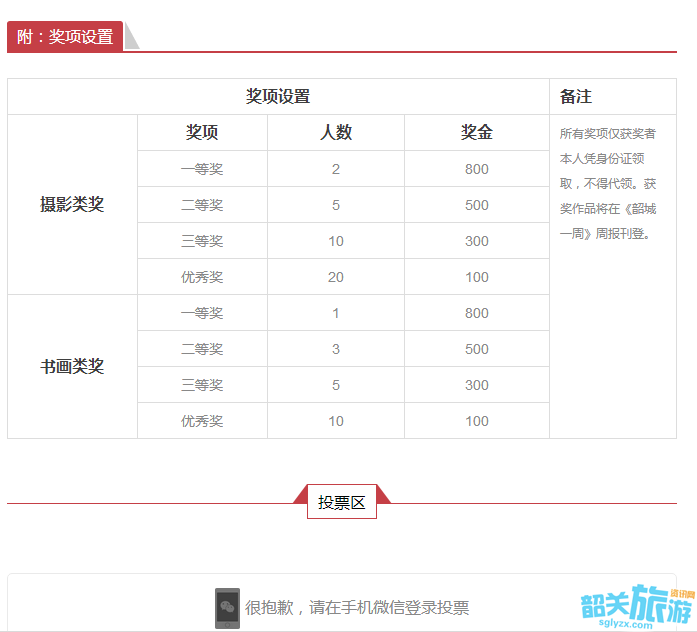Click 一等奖 in the 摄影类奖 section
Screen dimensions: 697x632
point(202,169)
